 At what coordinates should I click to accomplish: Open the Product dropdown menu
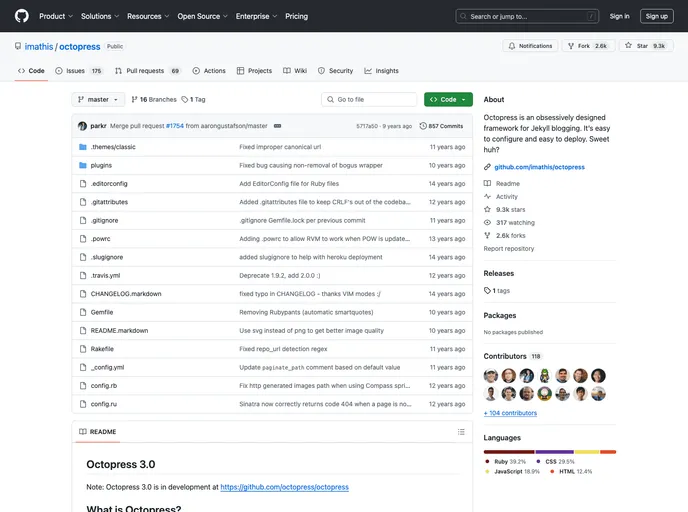pos(56,16)
